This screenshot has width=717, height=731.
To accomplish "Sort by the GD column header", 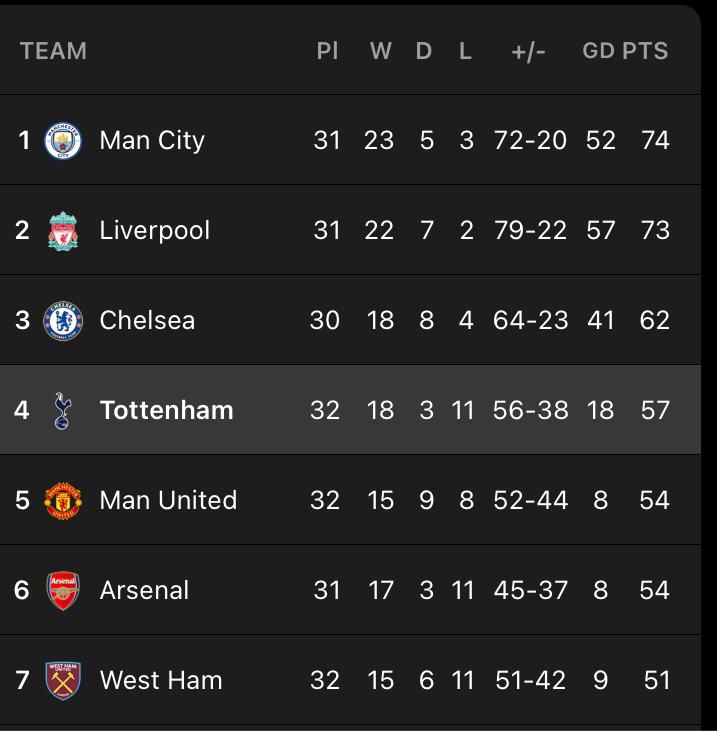I will pyautogui.click(x=599, y=50).
